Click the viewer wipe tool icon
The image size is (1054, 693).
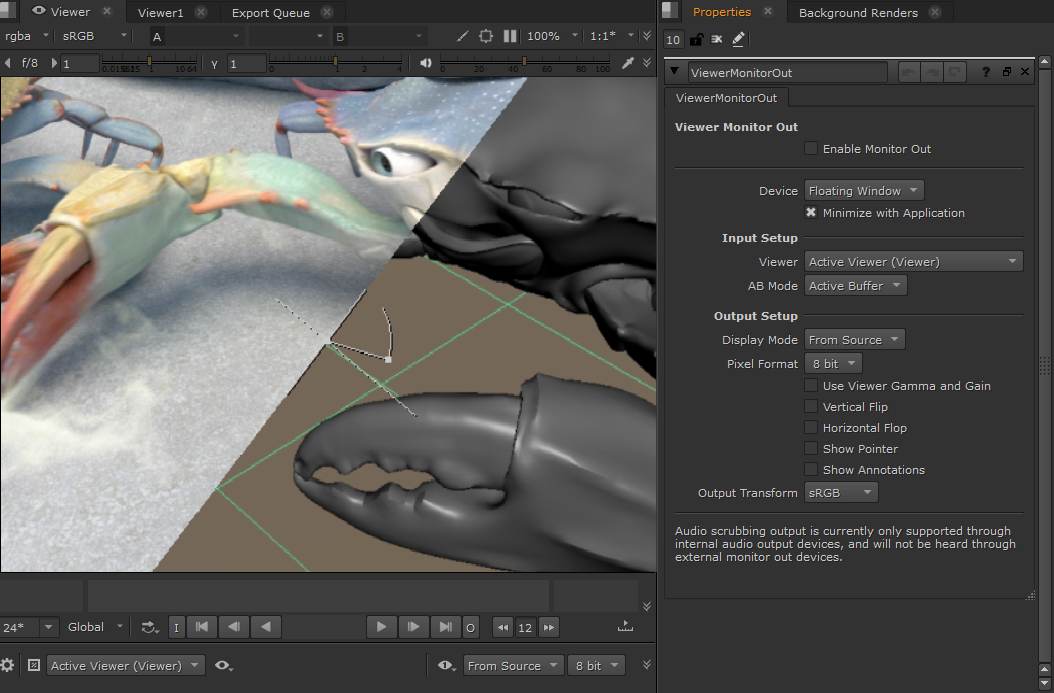(462, 36)
